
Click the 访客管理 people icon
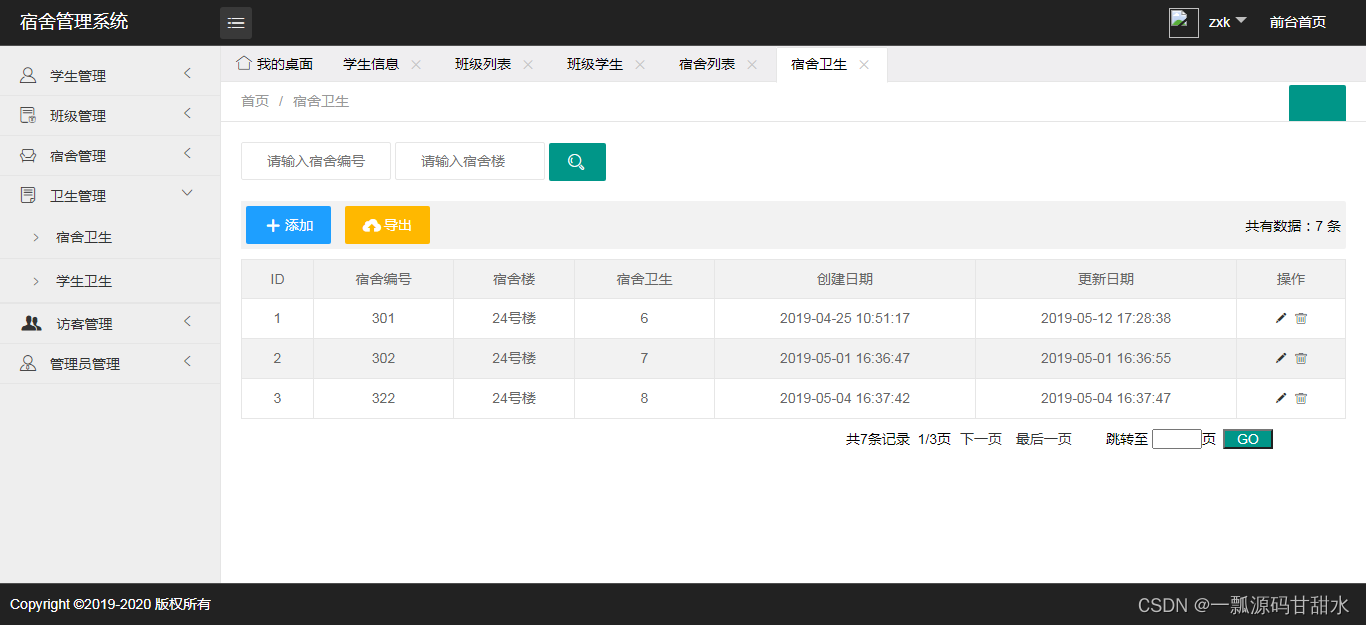pyautogui.click(x=32, y=323)
